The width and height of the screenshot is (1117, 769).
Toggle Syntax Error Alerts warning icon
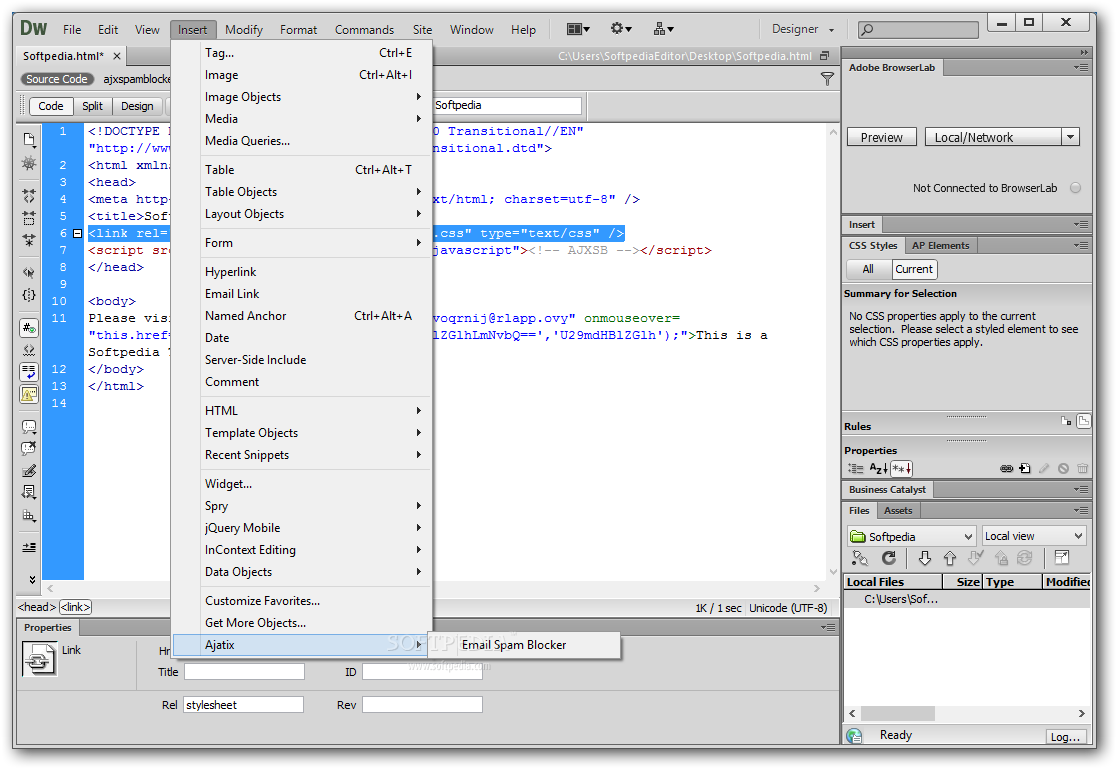coord(28,394)
